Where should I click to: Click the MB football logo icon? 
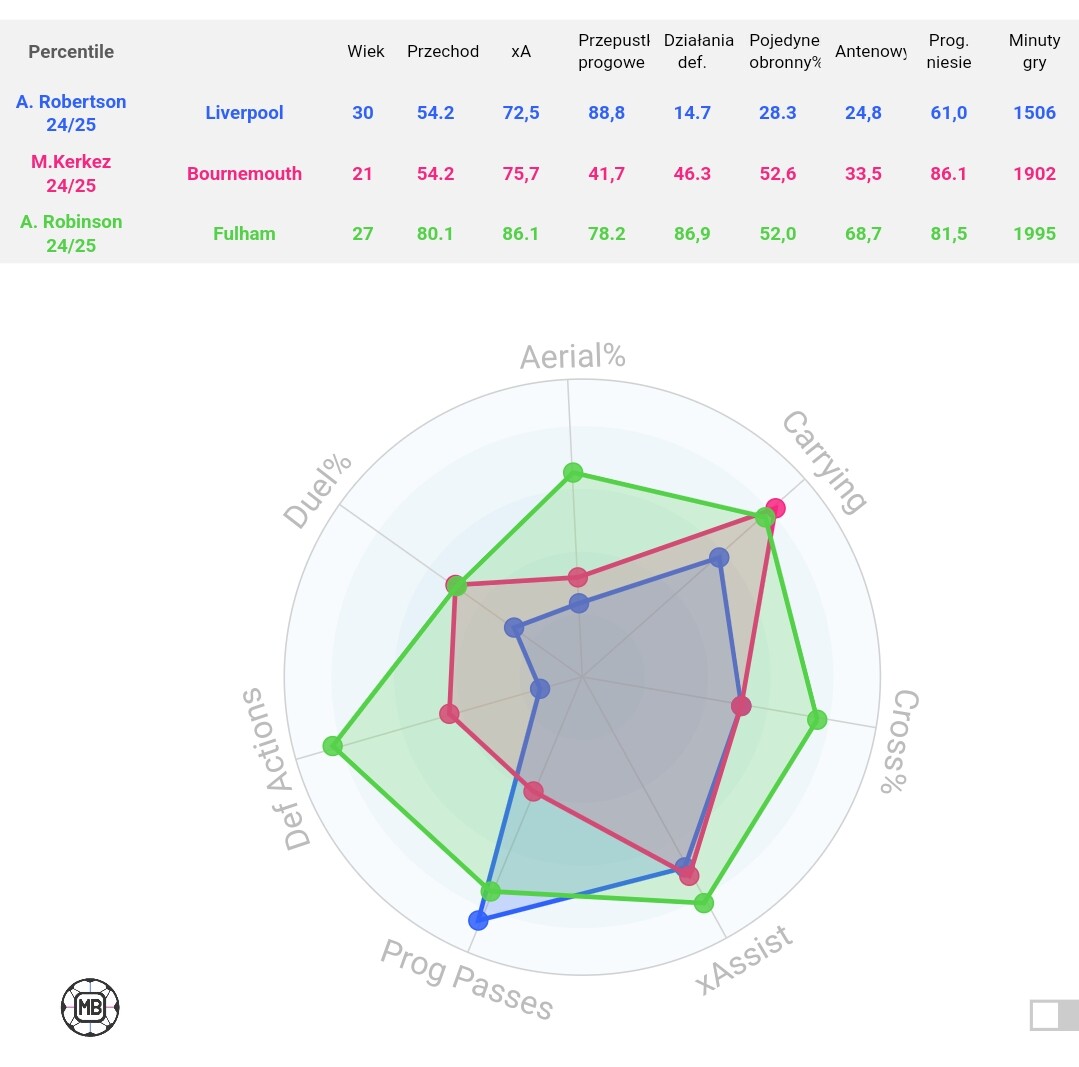[90, 1007]
